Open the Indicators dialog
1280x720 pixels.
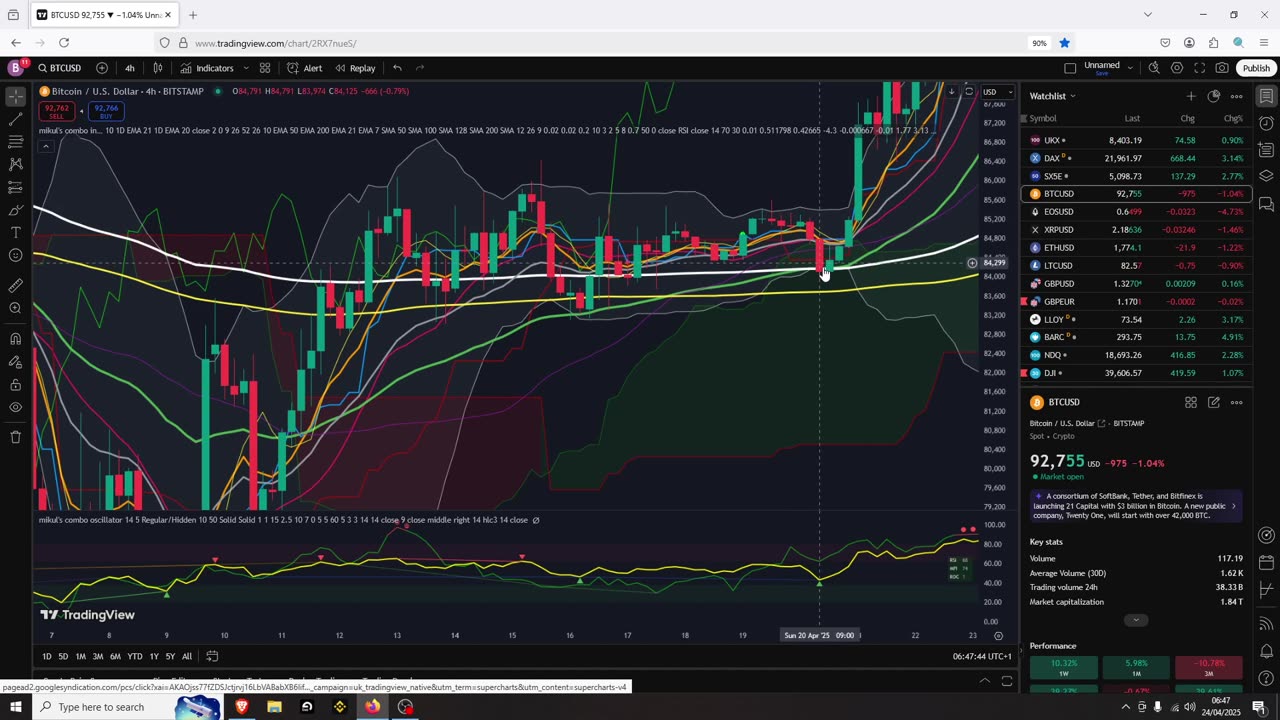pyautogui.click(x=207, y=68)
